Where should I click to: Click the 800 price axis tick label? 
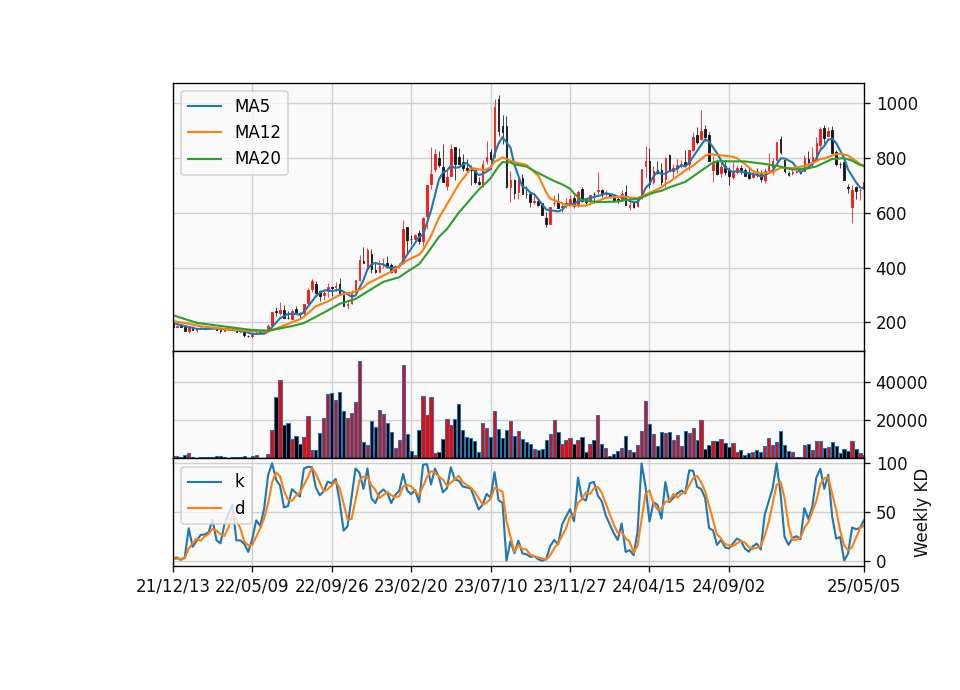(891, 159)
